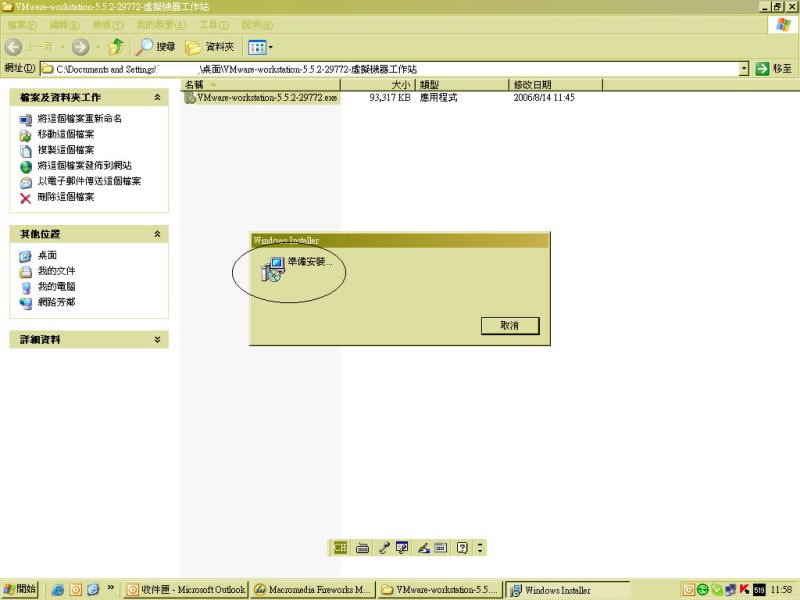This screenshot has width=800, height=600.
Task: Go up one folder level
Action: [116, 47]
